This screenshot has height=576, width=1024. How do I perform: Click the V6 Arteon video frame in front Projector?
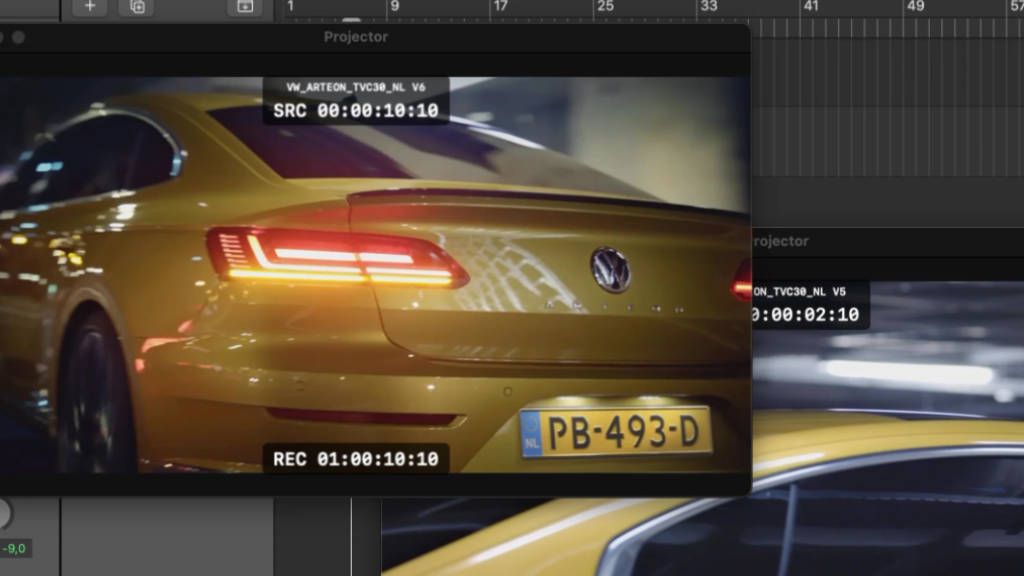pyautogui.click(x=374, y=275)
